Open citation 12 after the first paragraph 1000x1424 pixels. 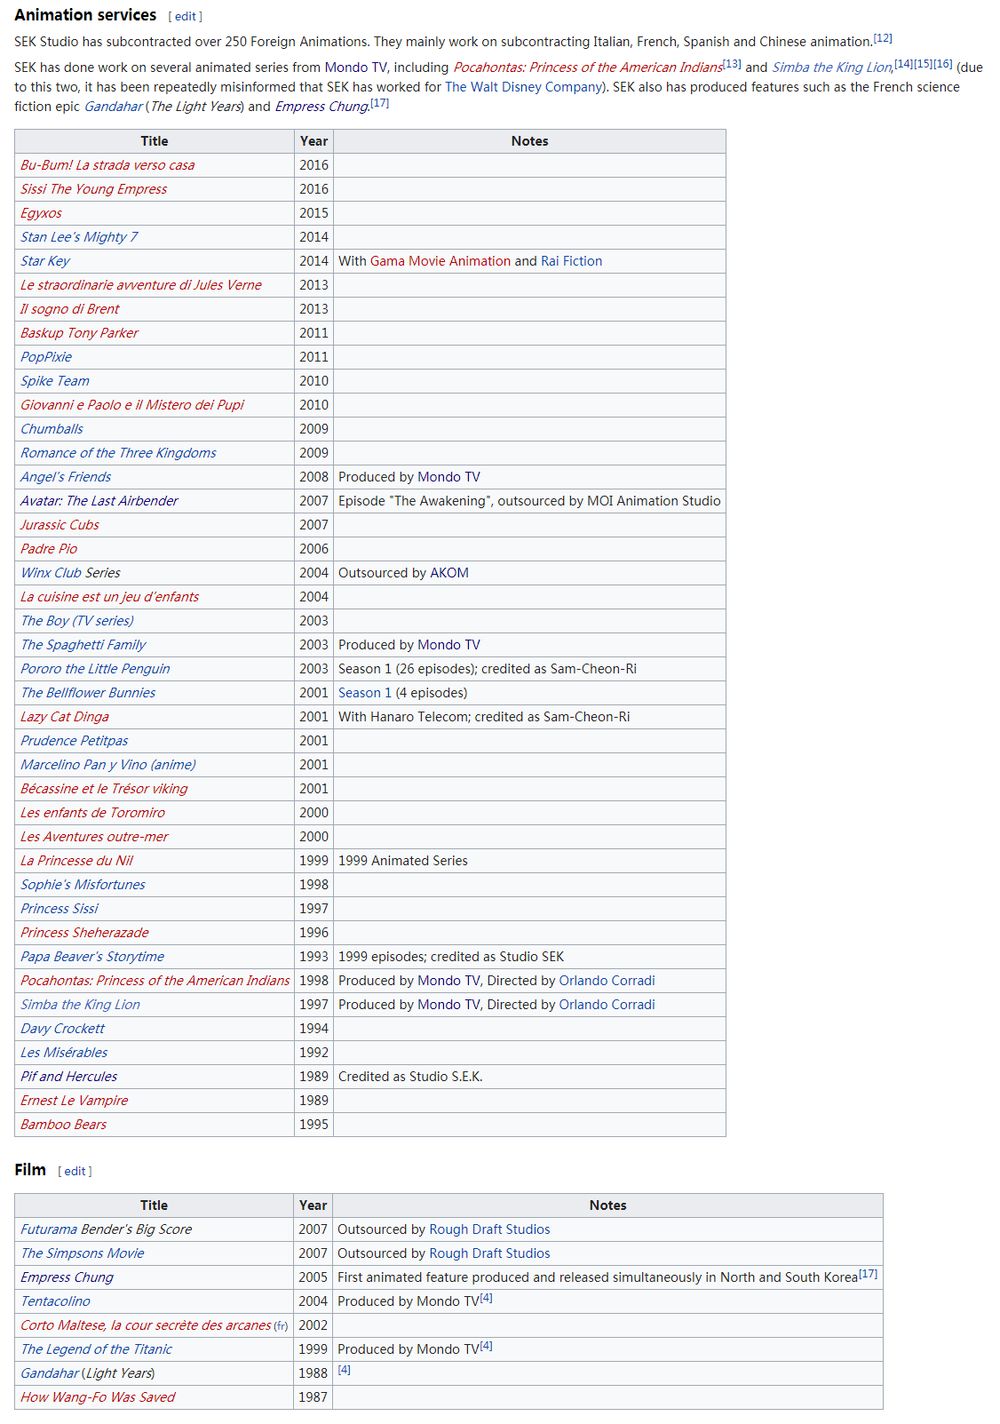pyautogui.click(x=882, y=38)
